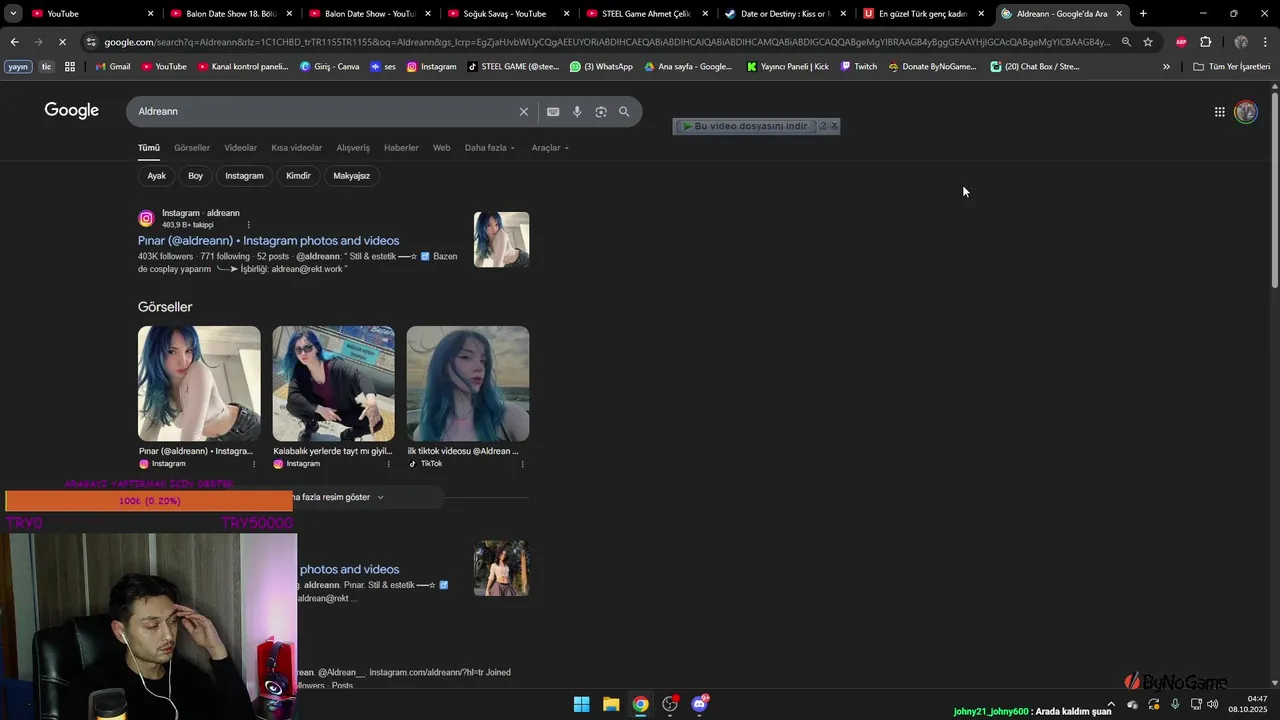1280x720 pixels.
Task: Select the Görseller search tab
Action: 192,148
